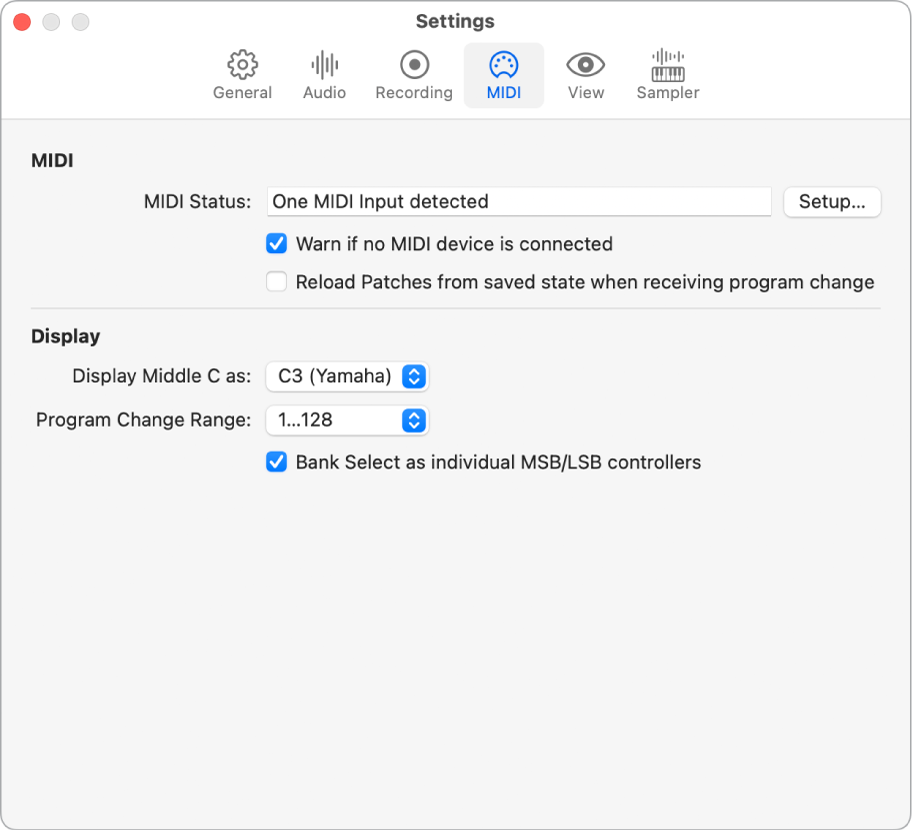Open the General settings pane
912x830 pixels.
pos(241,75)
